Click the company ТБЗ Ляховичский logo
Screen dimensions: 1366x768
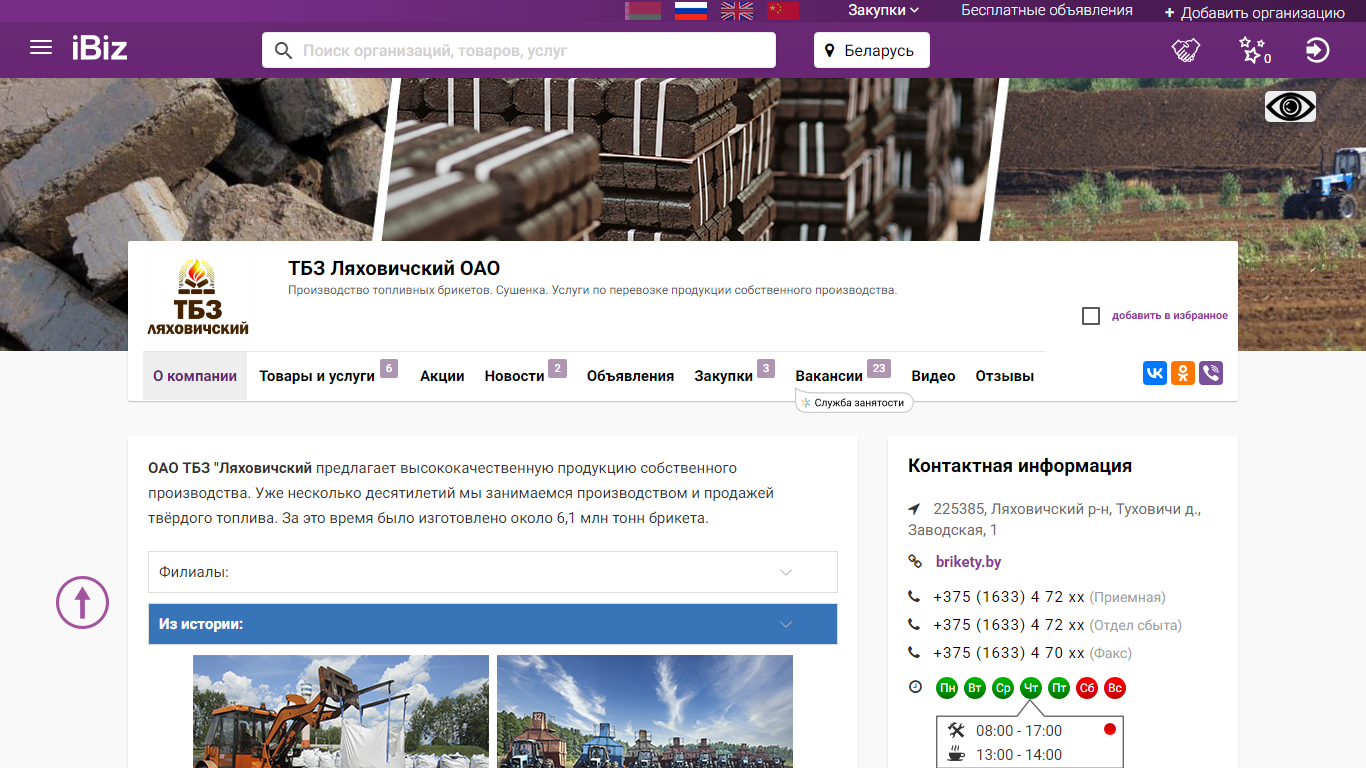pos(198,297)
